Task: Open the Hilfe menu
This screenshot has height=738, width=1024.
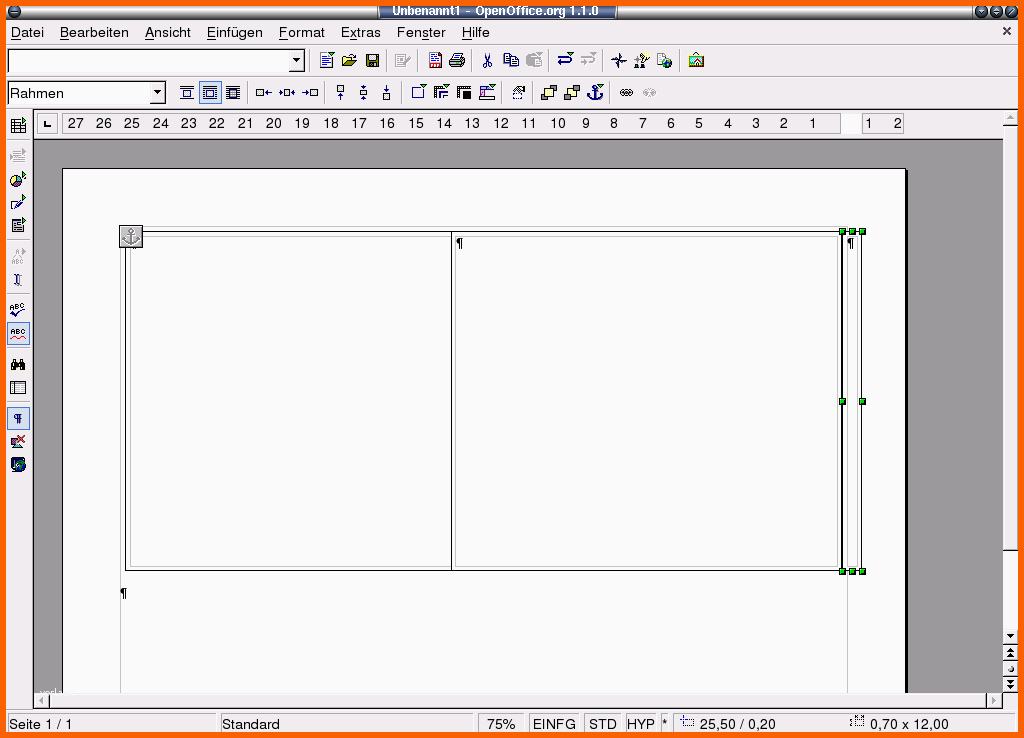Action: pos(475,33)
